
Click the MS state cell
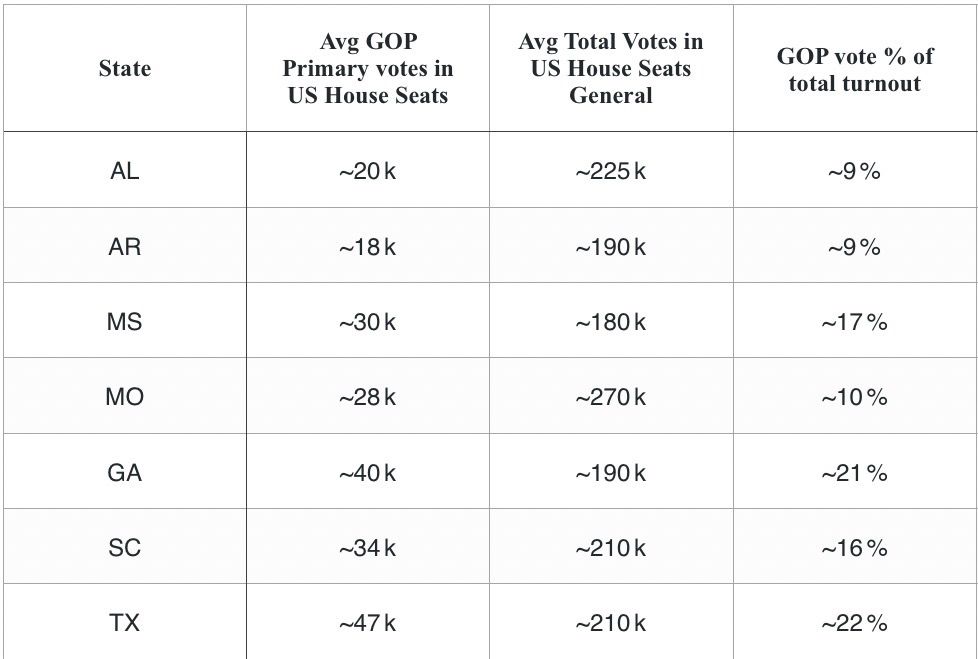(x=125, y=320)
